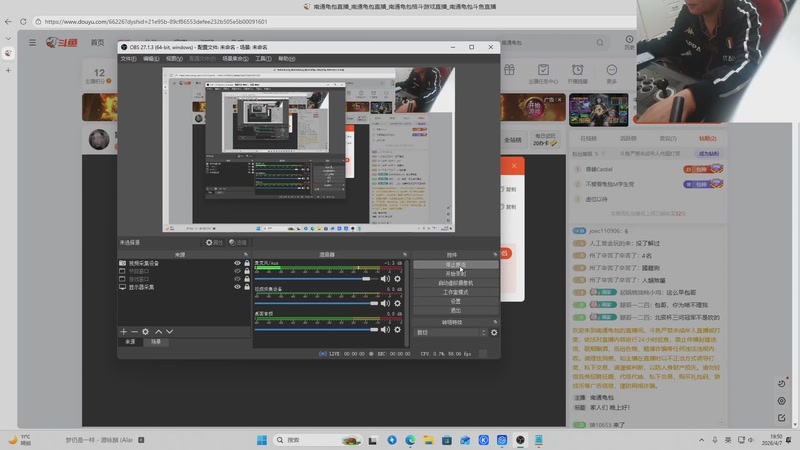Toggle lock of 显示器采集 source
This screenshot has height=450, width=800.
tap(247, 287)
